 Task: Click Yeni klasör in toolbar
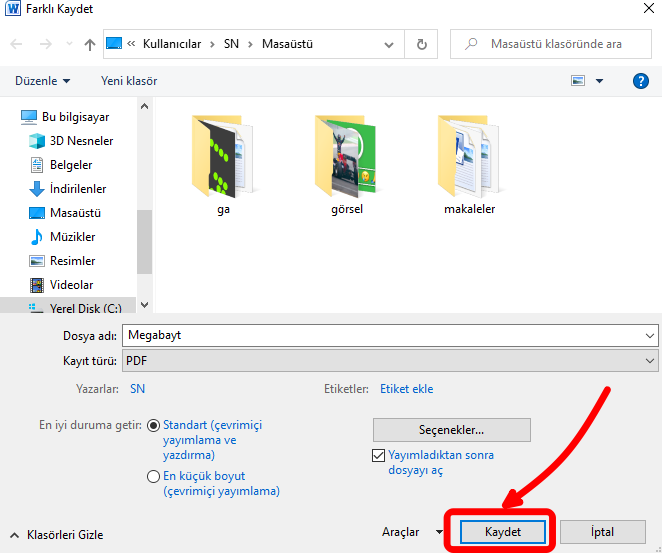129,81
